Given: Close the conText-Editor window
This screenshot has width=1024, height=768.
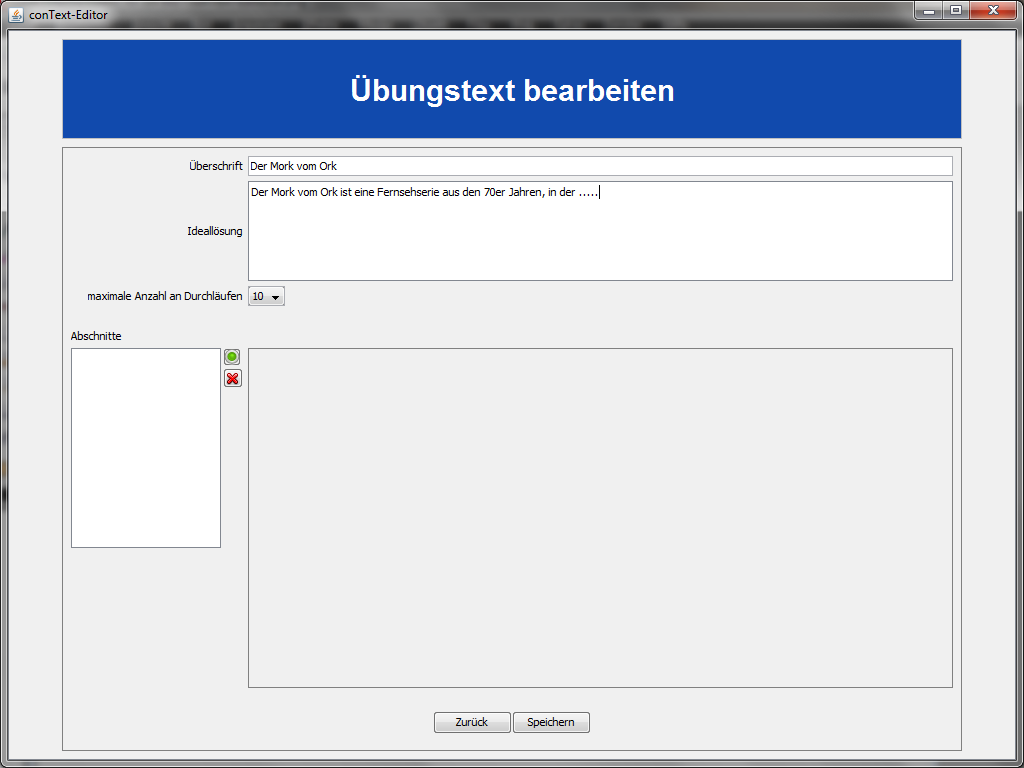Looking at the screenshot, I should click(992, 11).
